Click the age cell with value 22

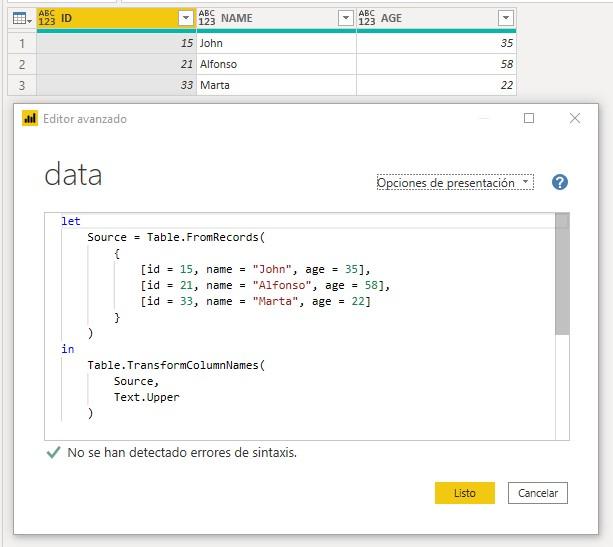pos(436,85)
